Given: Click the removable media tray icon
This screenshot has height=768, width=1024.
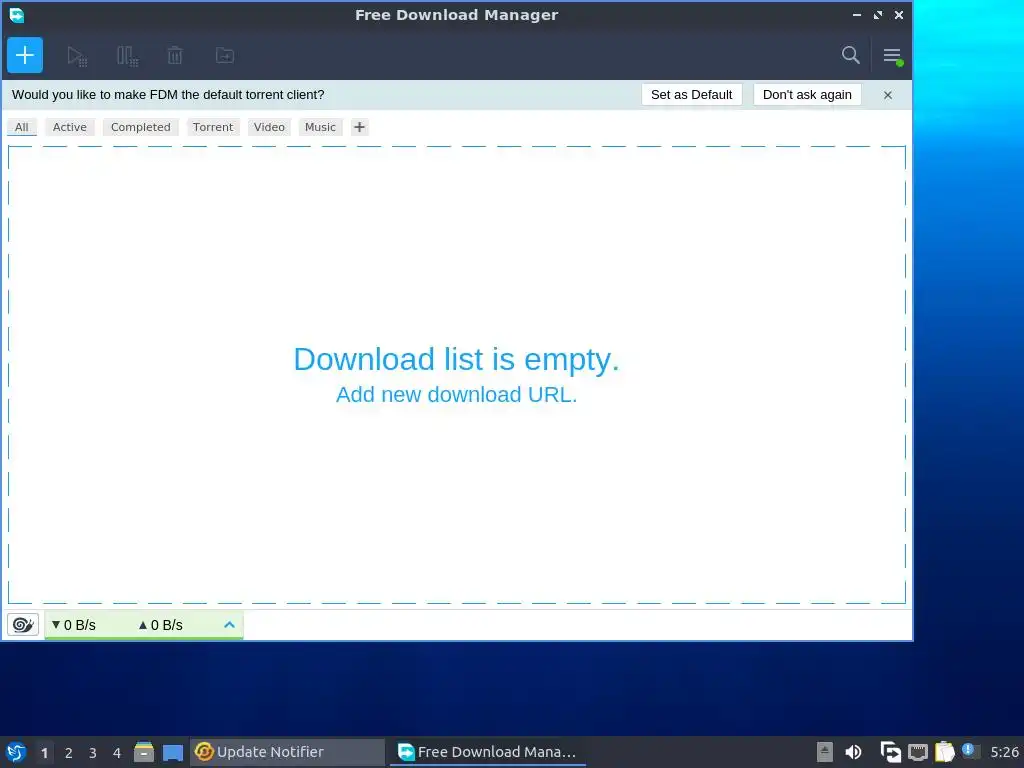Looking at the screenshot, I should [825, 752].
